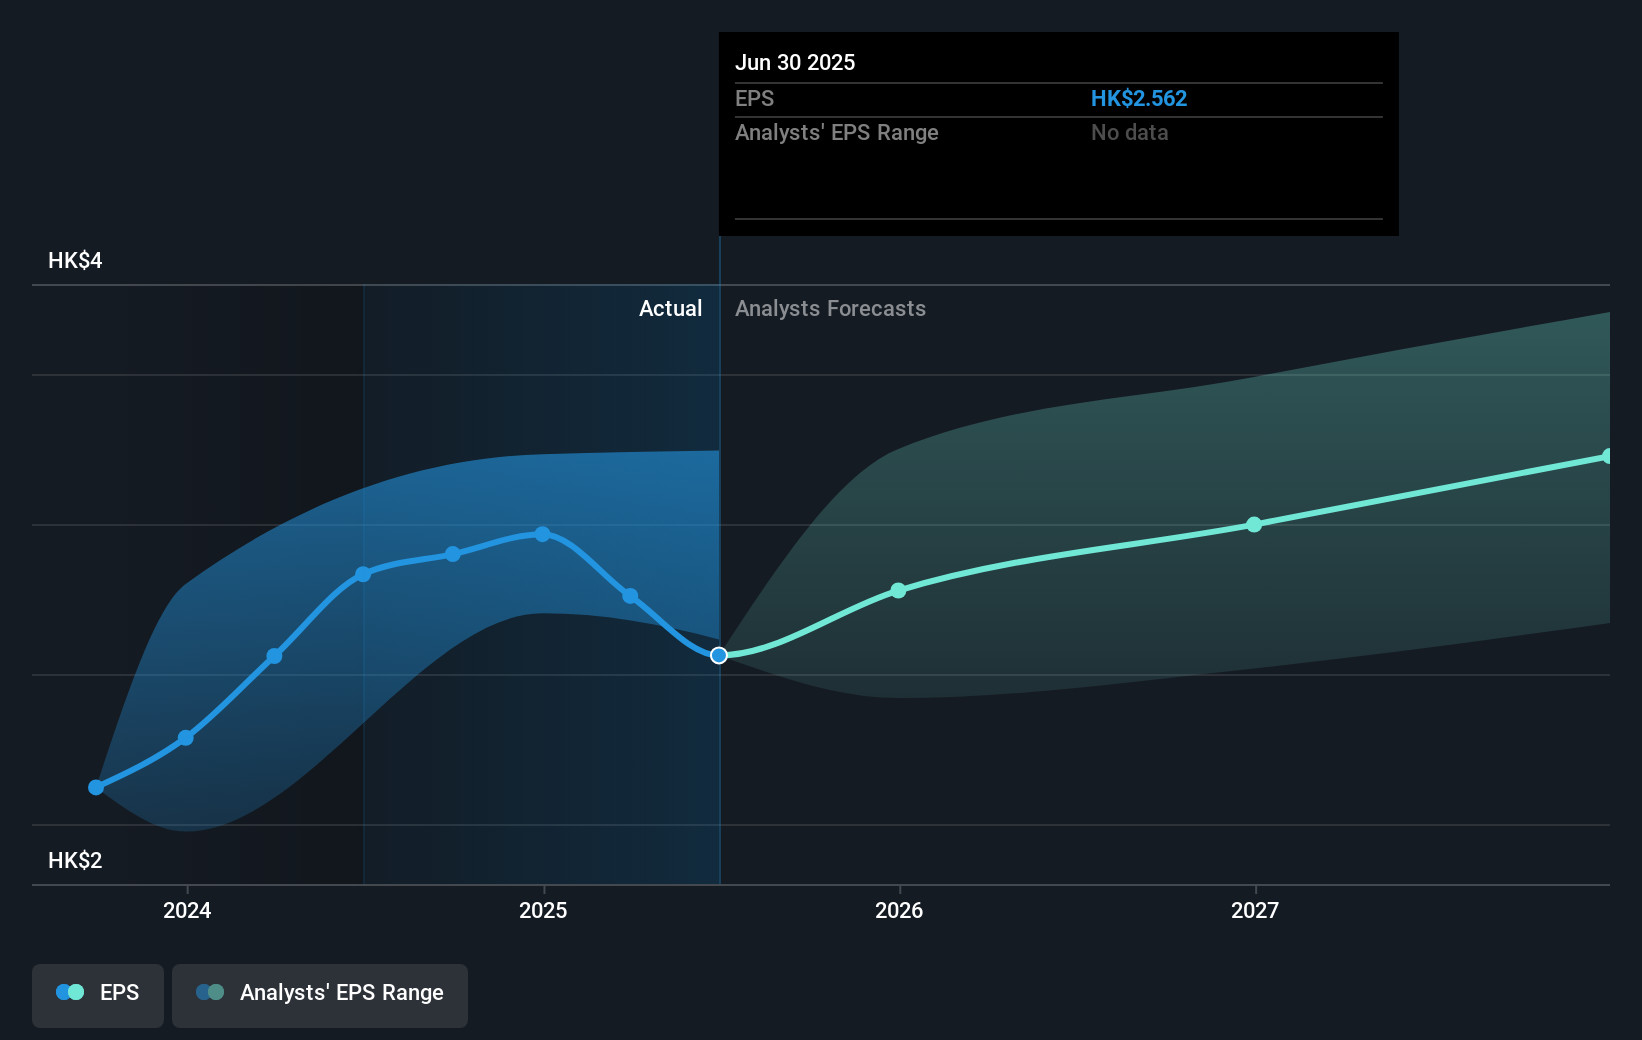Toggle the Analysts' EPS Range series visibility
The image size is (1642, 1040).
pyautogui.click(x=319, y=993)
